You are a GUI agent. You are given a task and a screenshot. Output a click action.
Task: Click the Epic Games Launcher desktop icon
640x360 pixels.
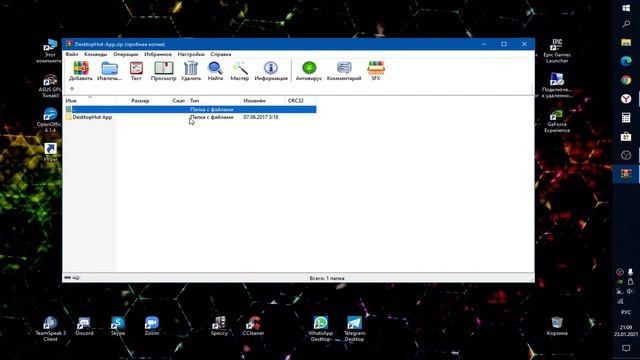(x=557, y=51)
